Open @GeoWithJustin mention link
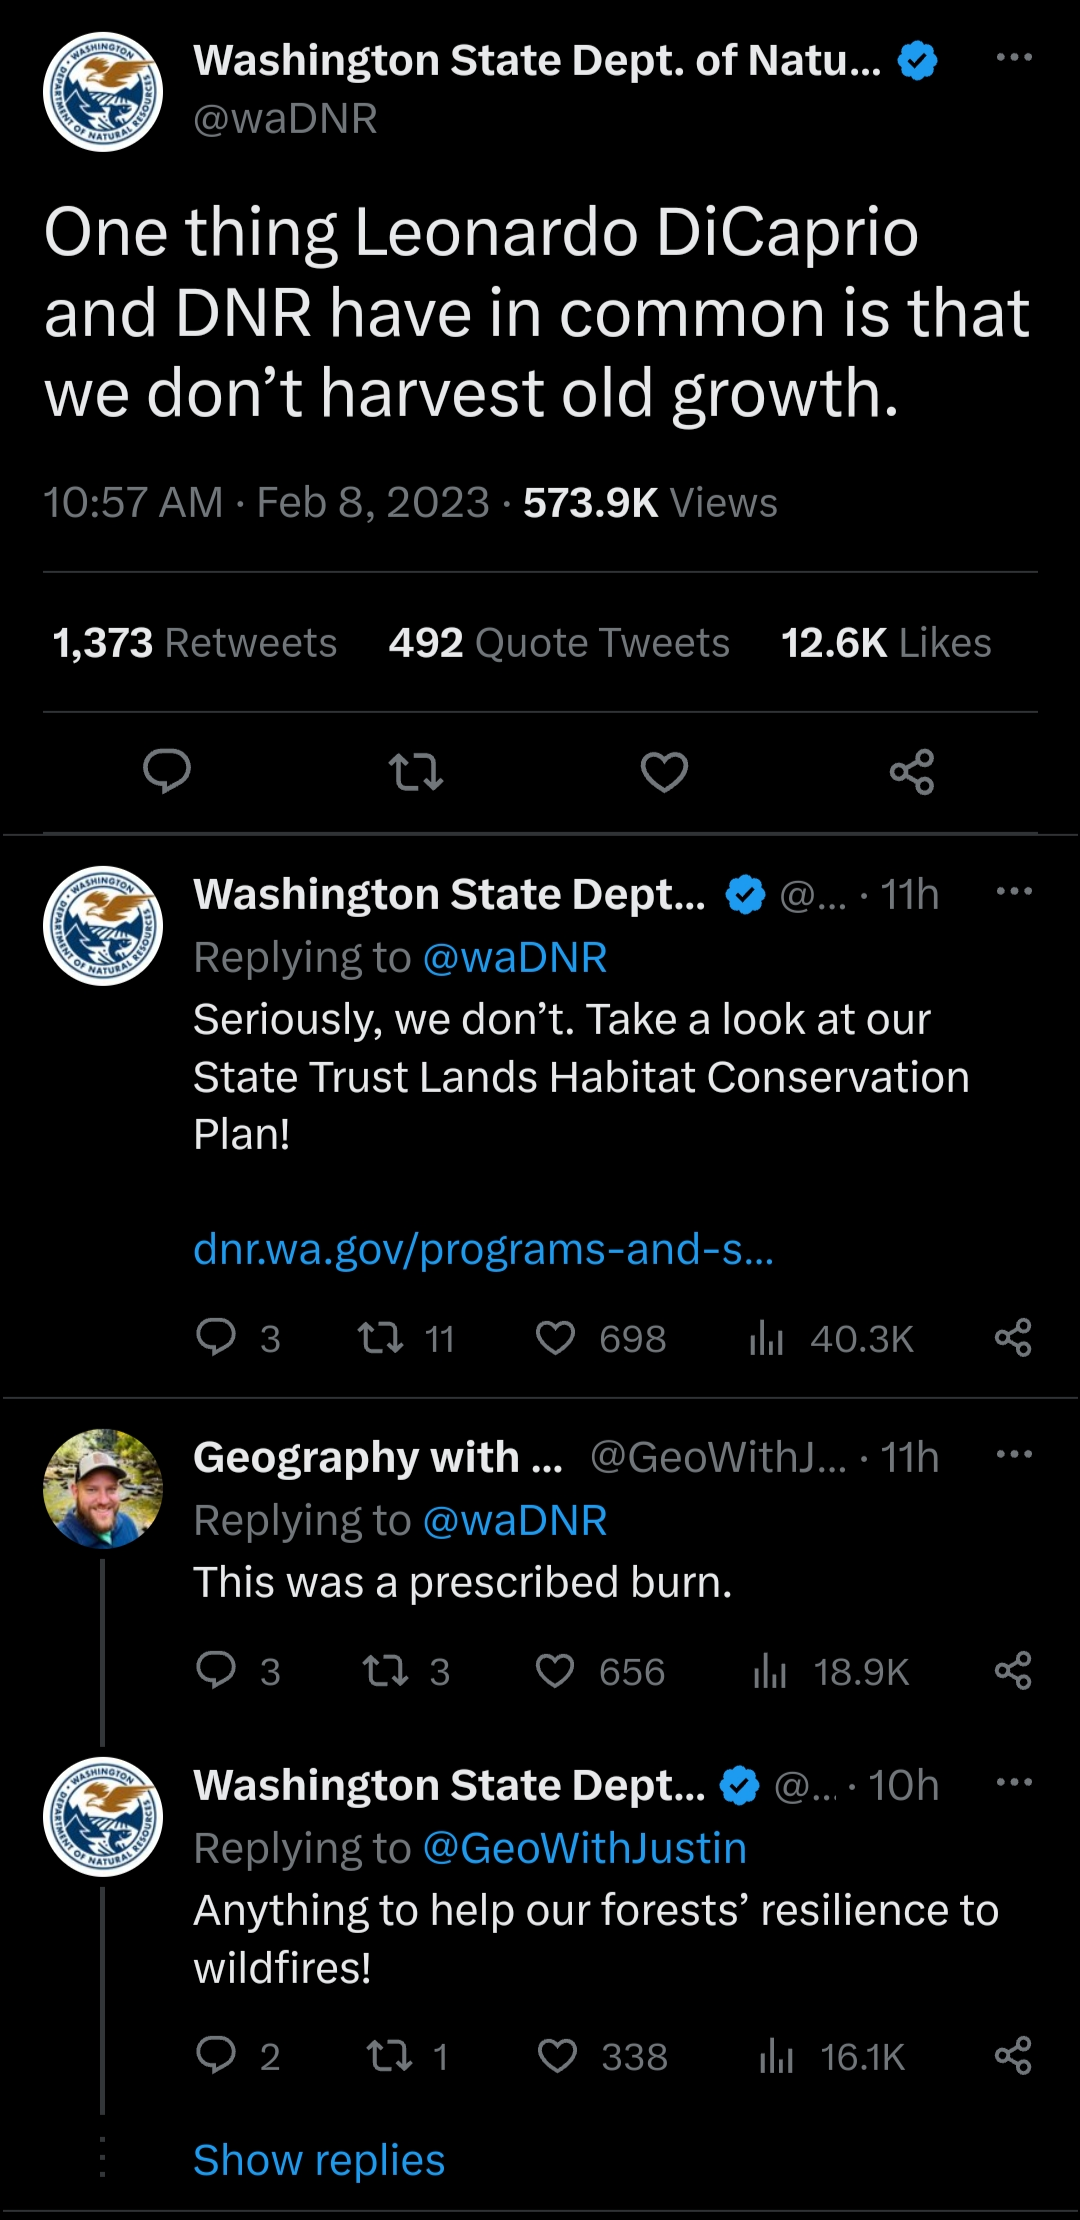Viewport: 1080px width, 2220px height. 585,1848
